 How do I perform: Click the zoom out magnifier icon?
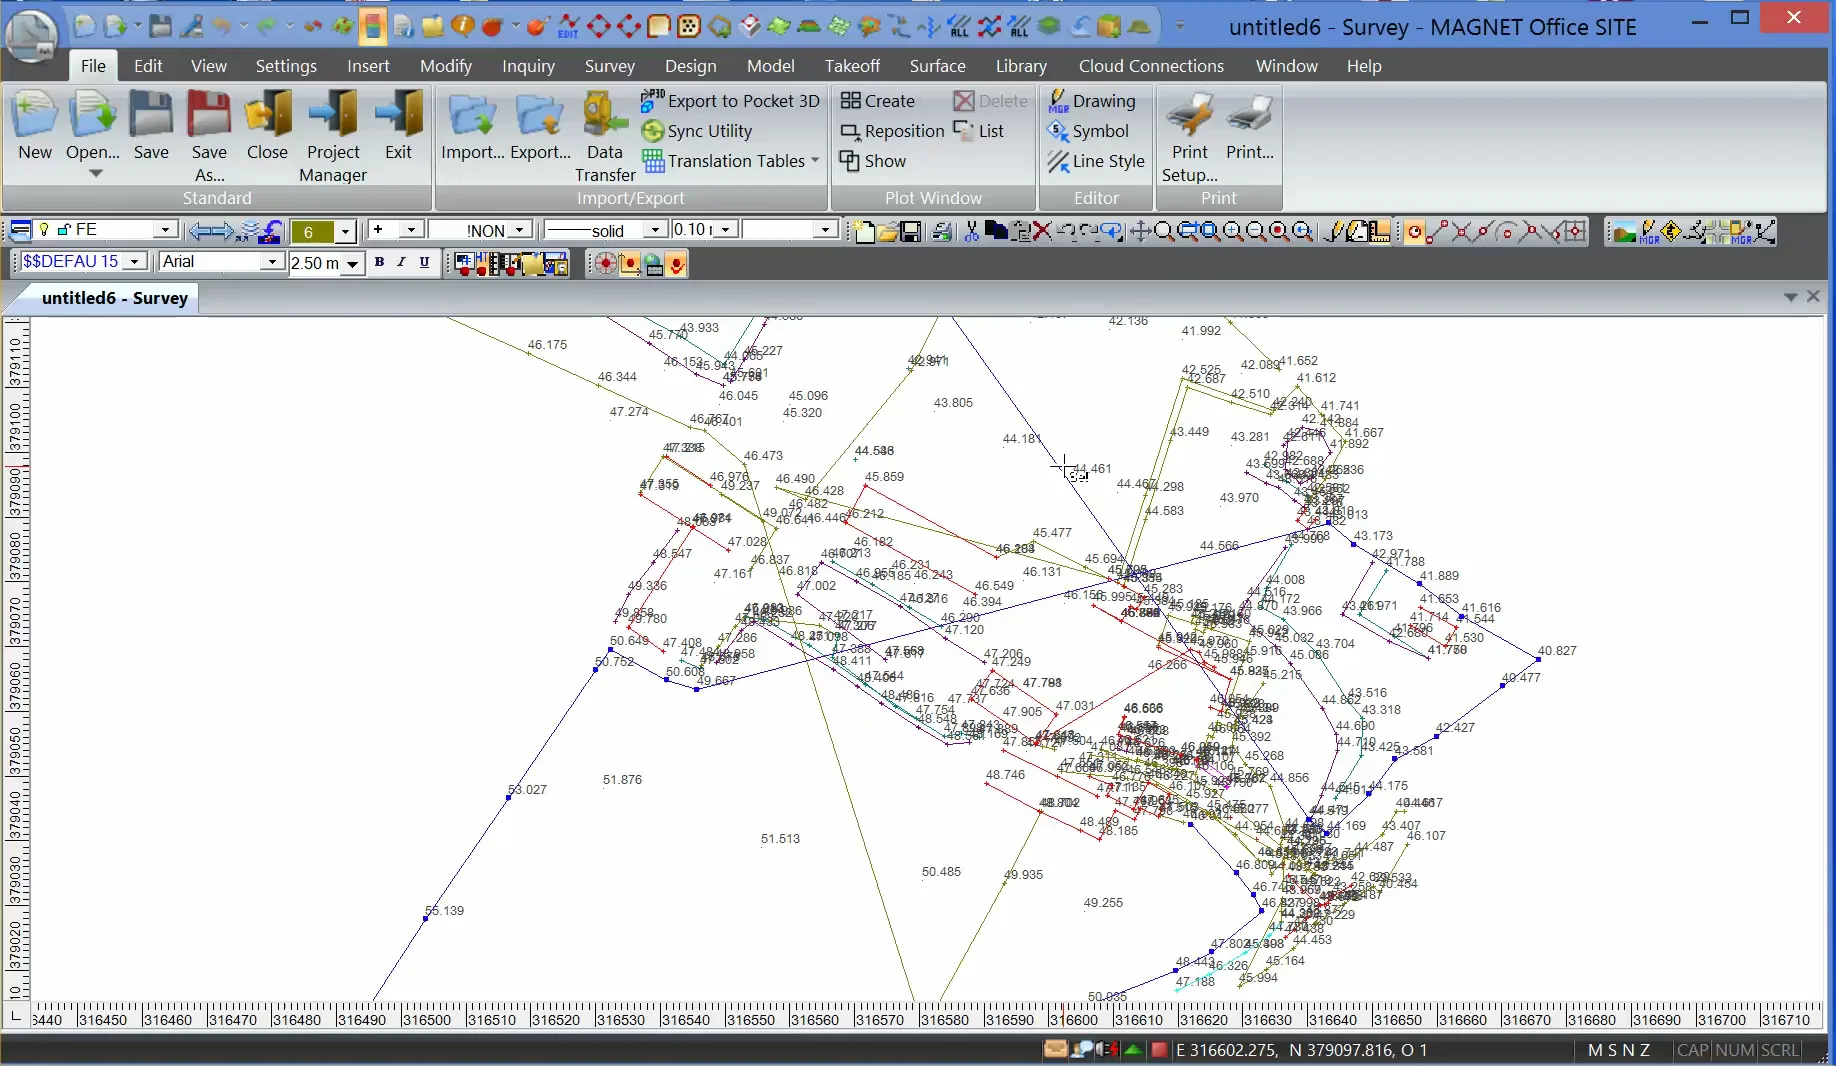tap(1256, 232)
